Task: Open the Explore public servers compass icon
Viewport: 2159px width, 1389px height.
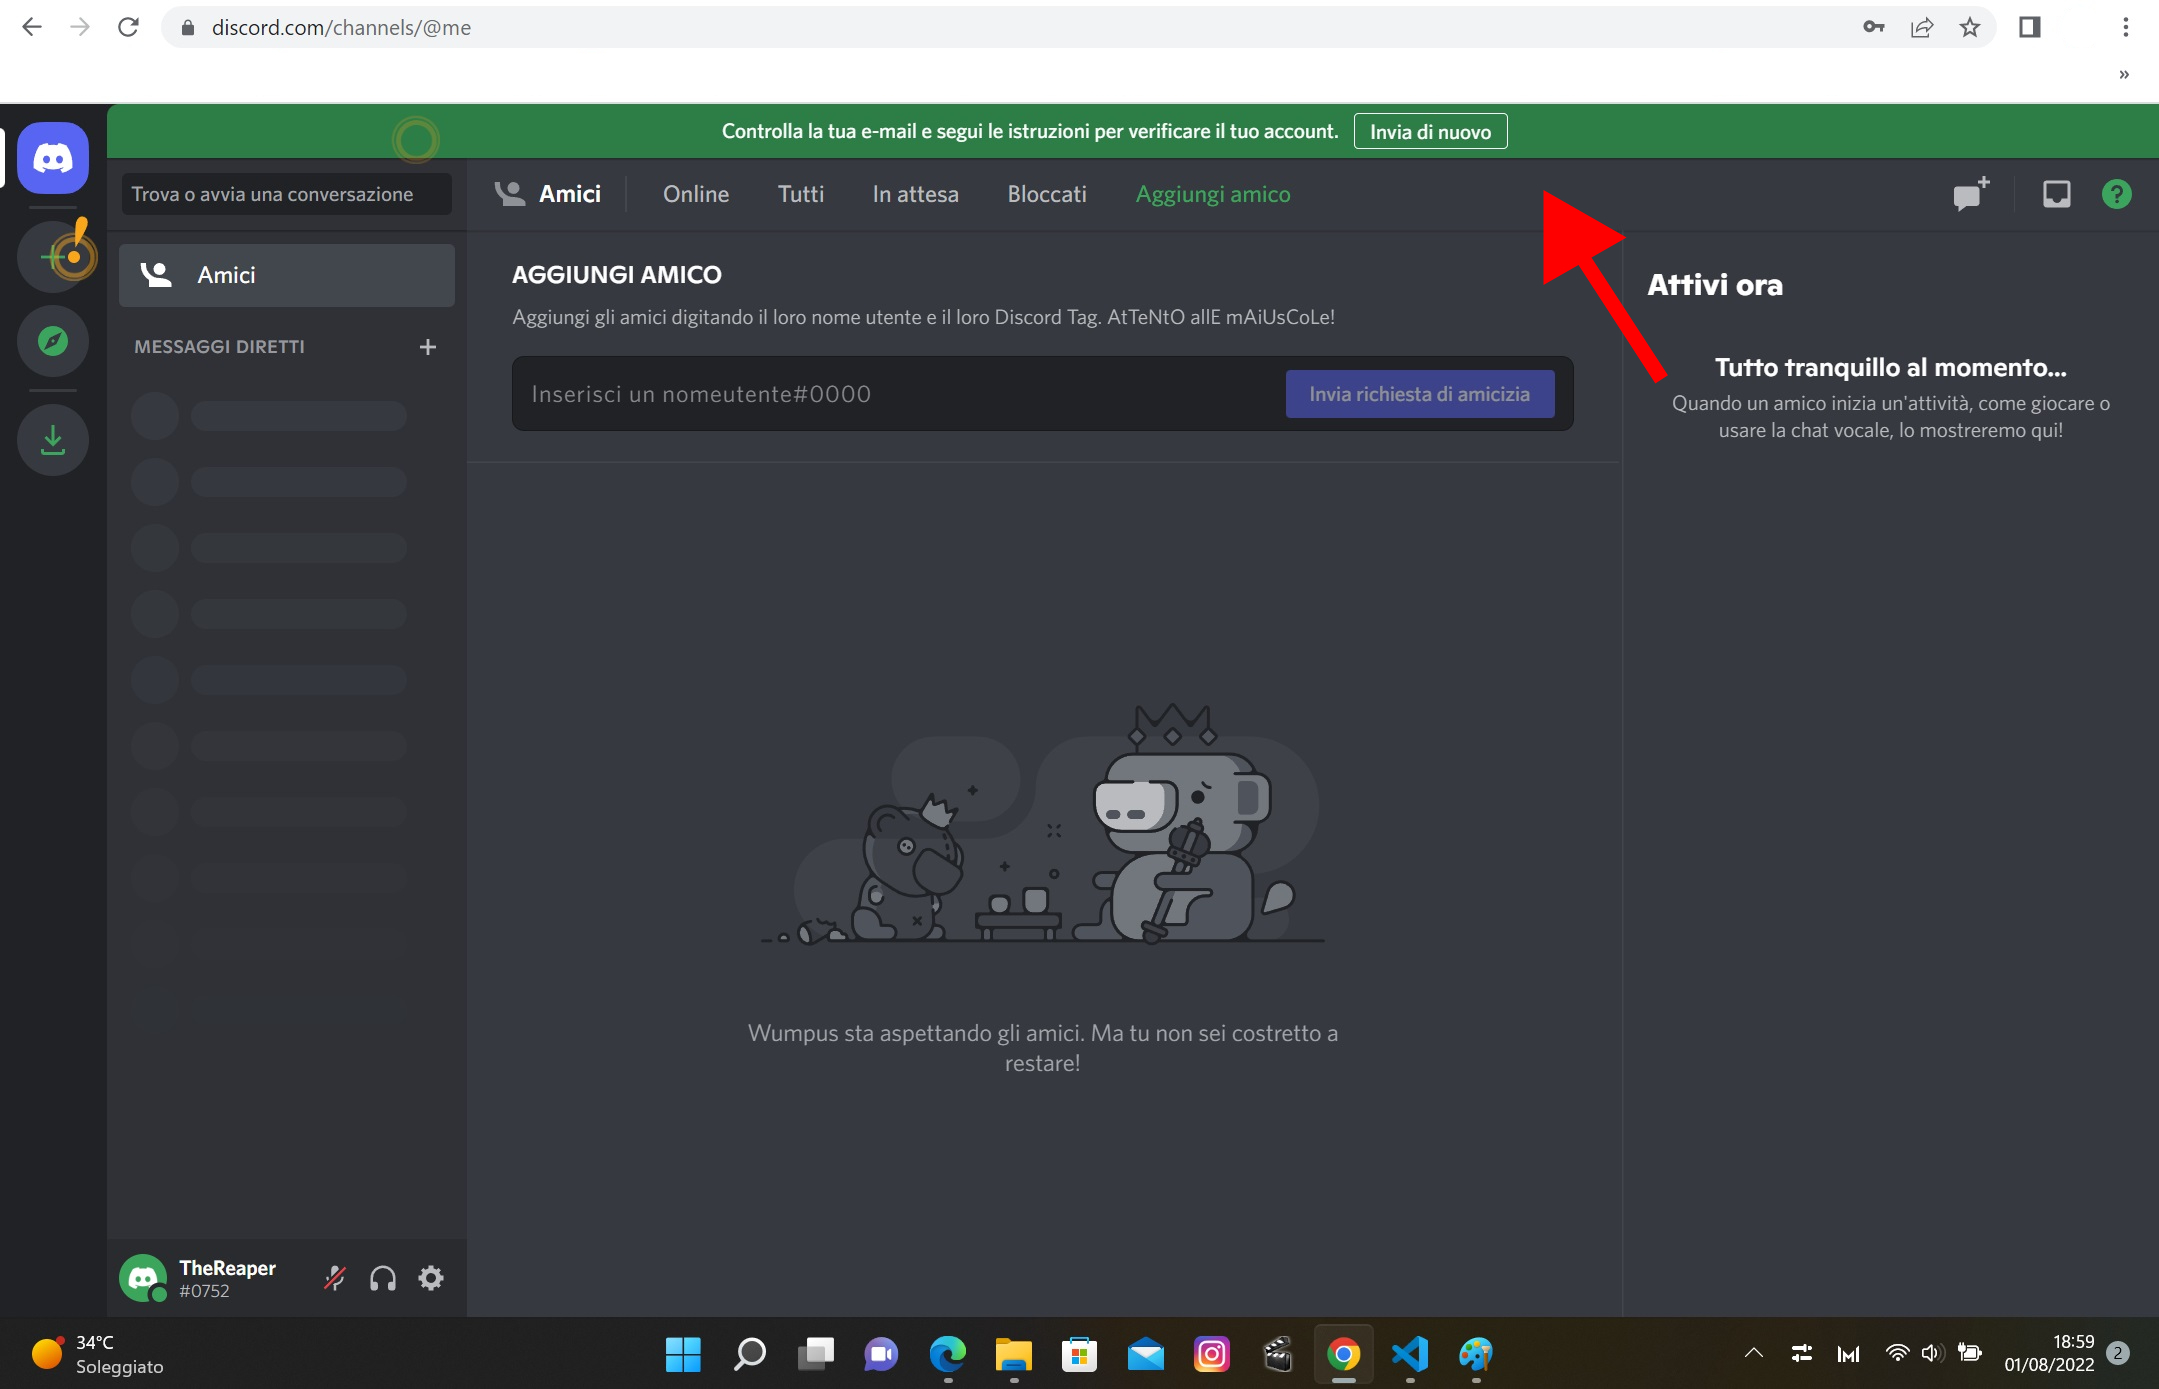Action: [x=53, y=341]
